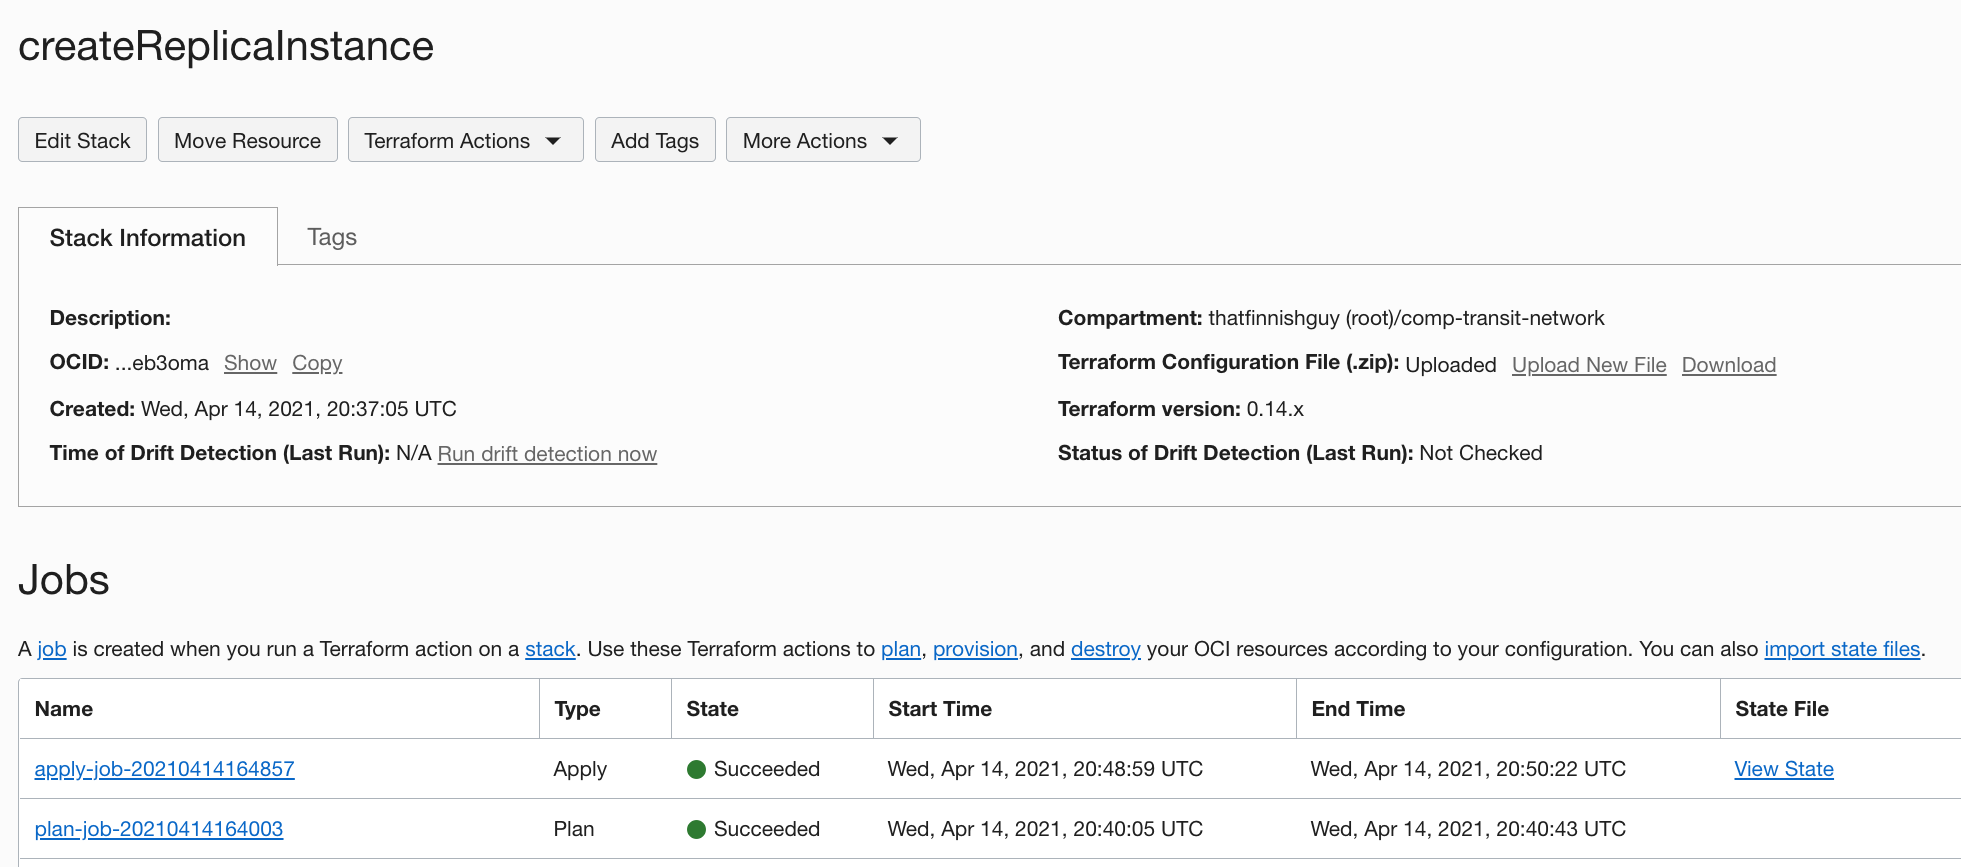The height and width of the screenshot is (867, 1961).
Task: Click the Jobs section heading
Action: click(x=64, y=580)
